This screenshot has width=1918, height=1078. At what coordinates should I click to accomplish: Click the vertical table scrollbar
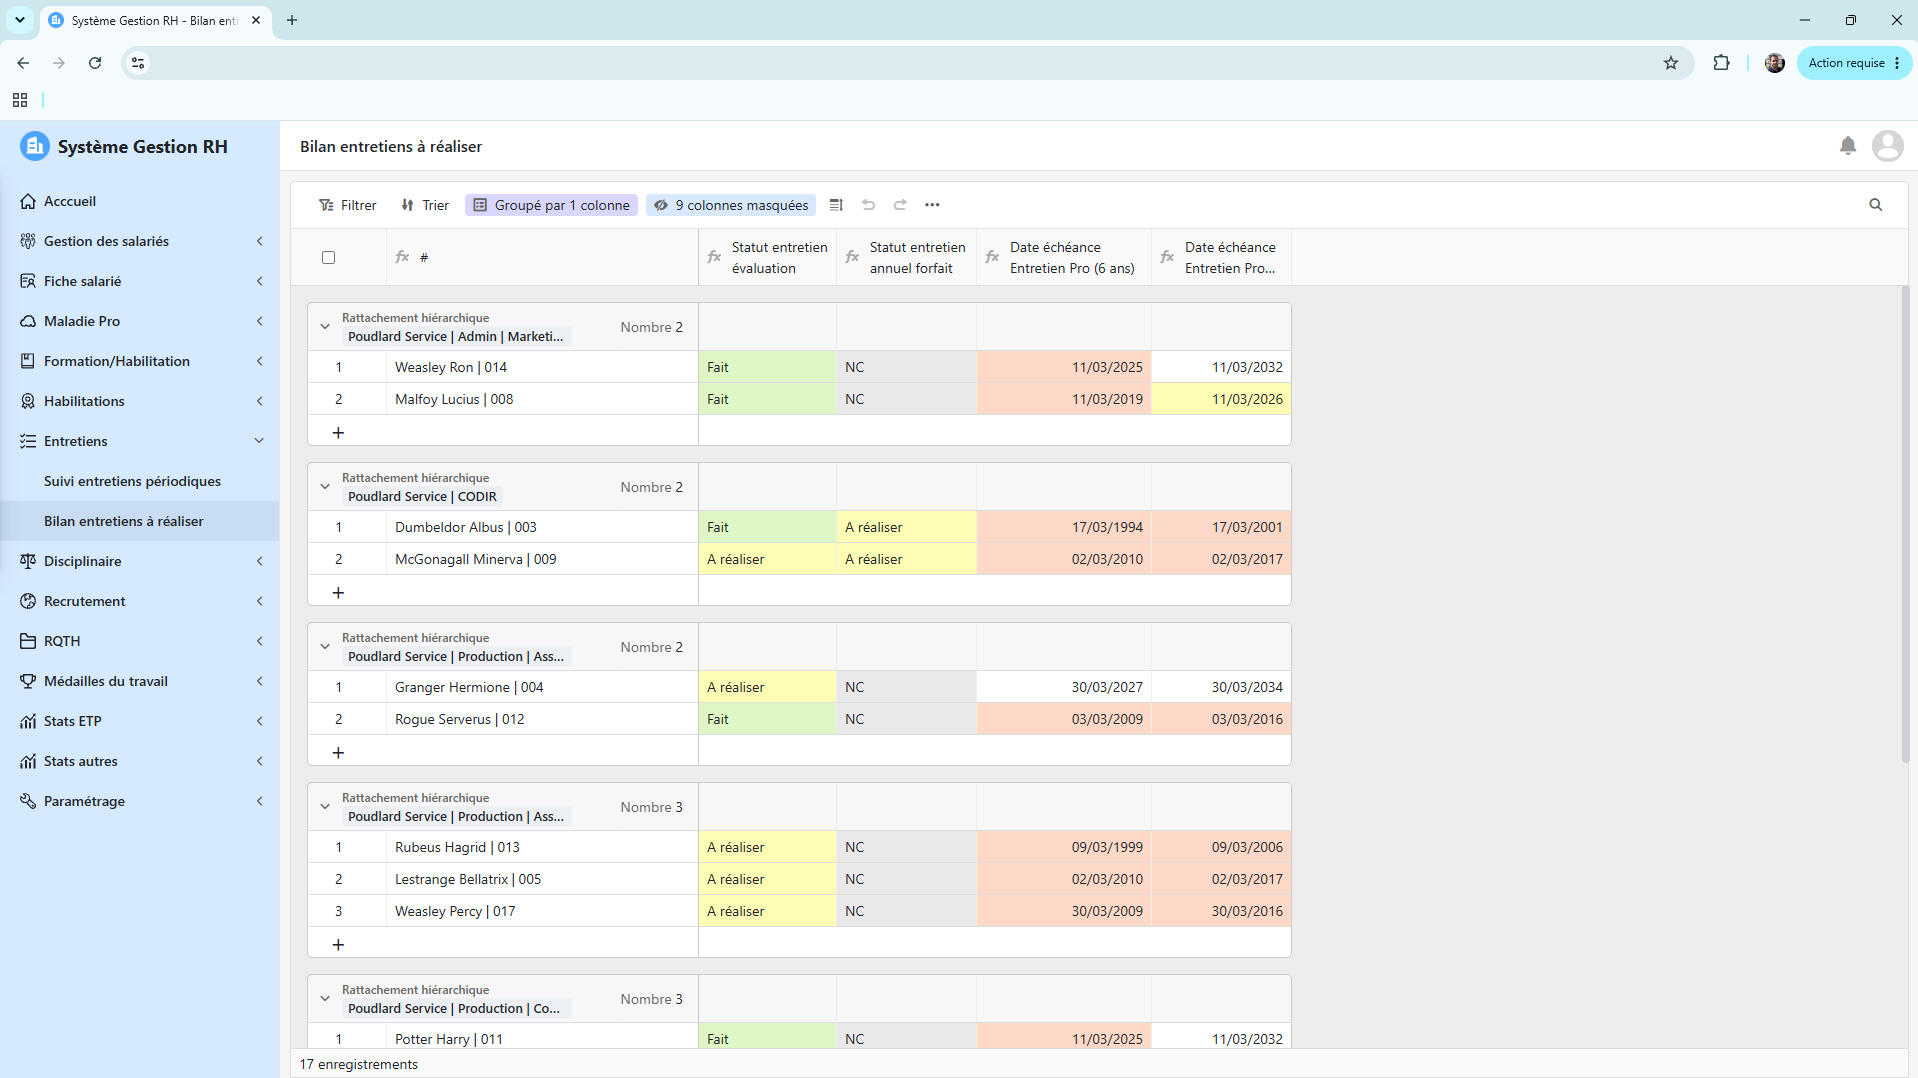click(1905, 525)
